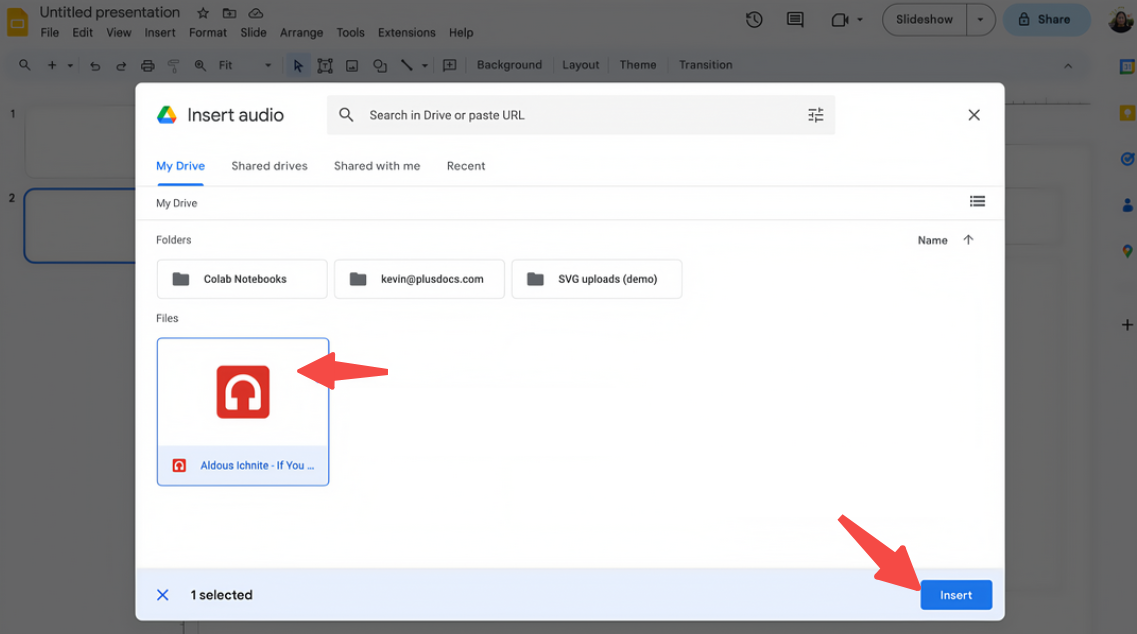1137x634 pixels.
Task: Open Google Keep in the side panel
Action: click(x=1127, y=114)
